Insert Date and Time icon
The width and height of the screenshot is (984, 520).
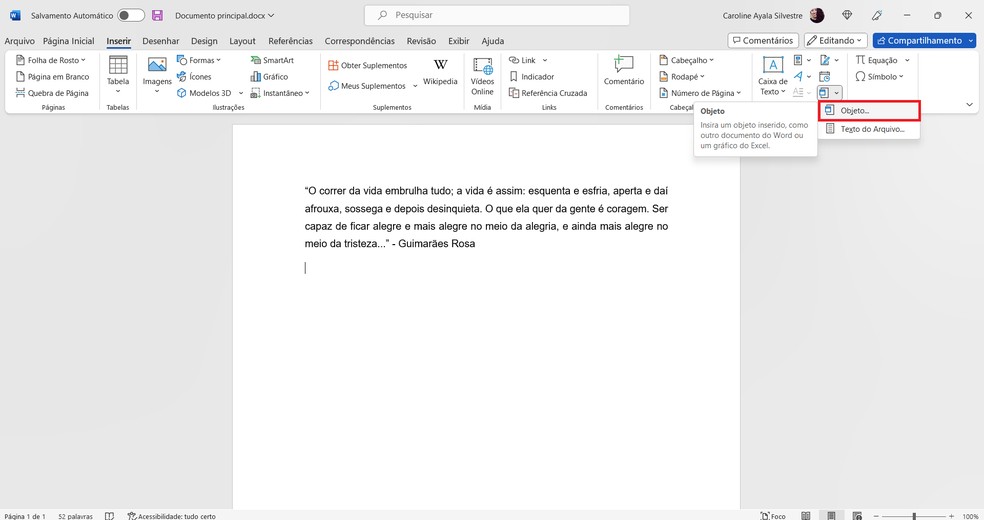click(825, 77)
